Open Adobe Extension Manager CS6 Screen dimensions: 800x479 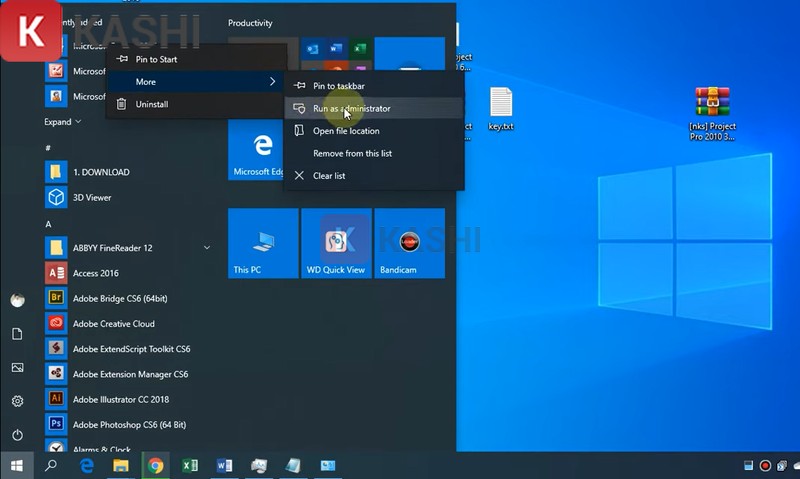pos(128,374)
